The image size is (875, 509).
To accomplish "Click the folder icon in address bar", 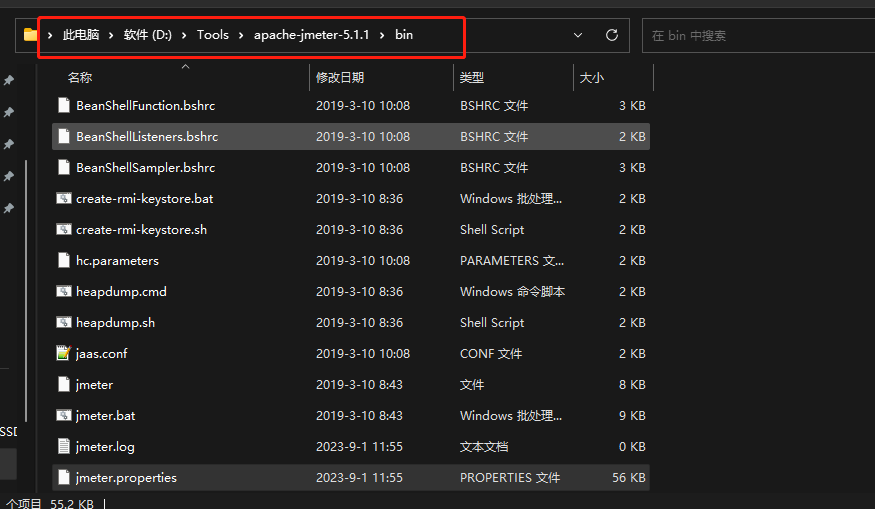I will [x=30, y=35].
